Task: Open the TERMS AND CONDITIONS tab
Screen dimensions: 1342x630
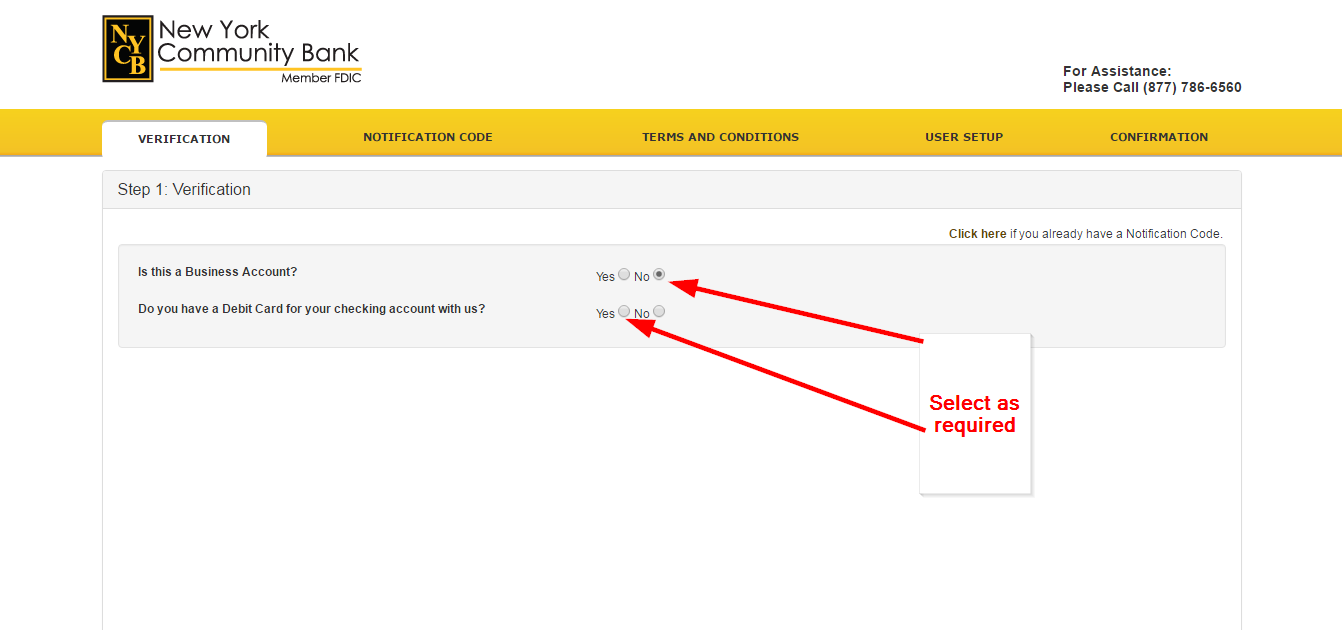Action: pyautogui.click(x=720, y=136)
